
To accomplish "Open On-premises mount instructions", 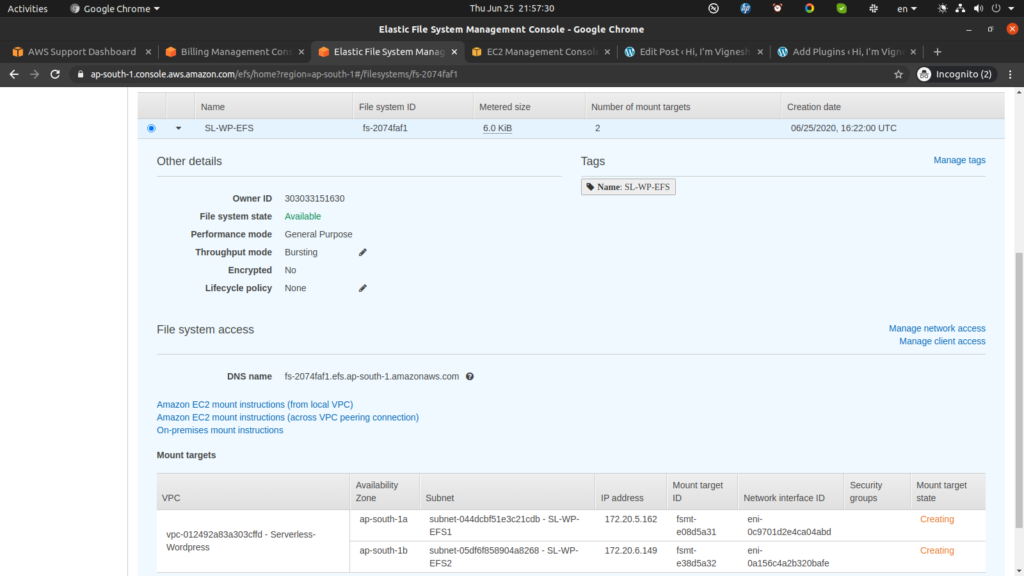I will (x=219, y=430).
